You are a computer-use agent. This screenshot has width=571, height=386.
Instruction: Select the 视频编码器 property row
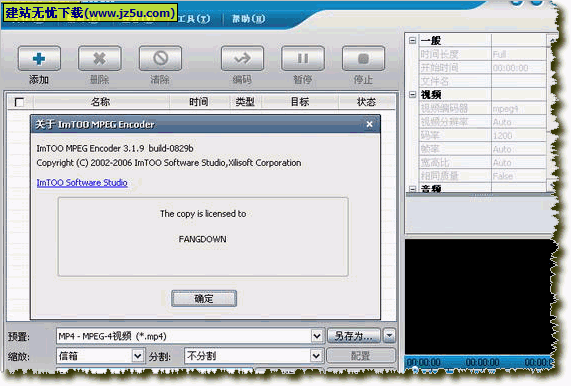pos(482,109)
